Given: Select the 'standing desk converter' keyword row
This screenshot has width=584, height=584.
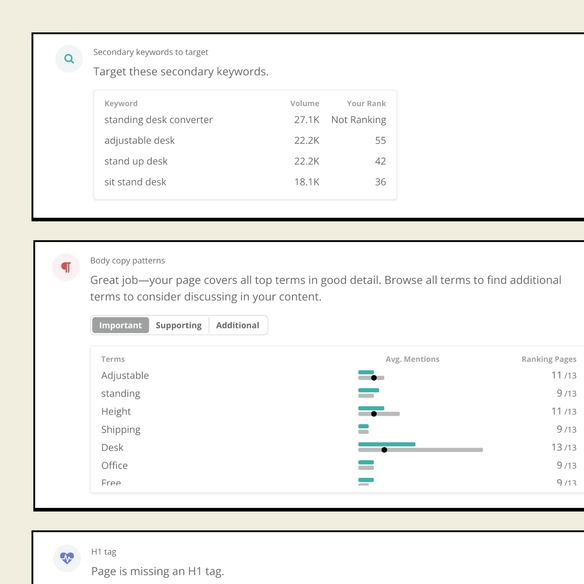Looking at the screenshot, I should click(245, 120).
